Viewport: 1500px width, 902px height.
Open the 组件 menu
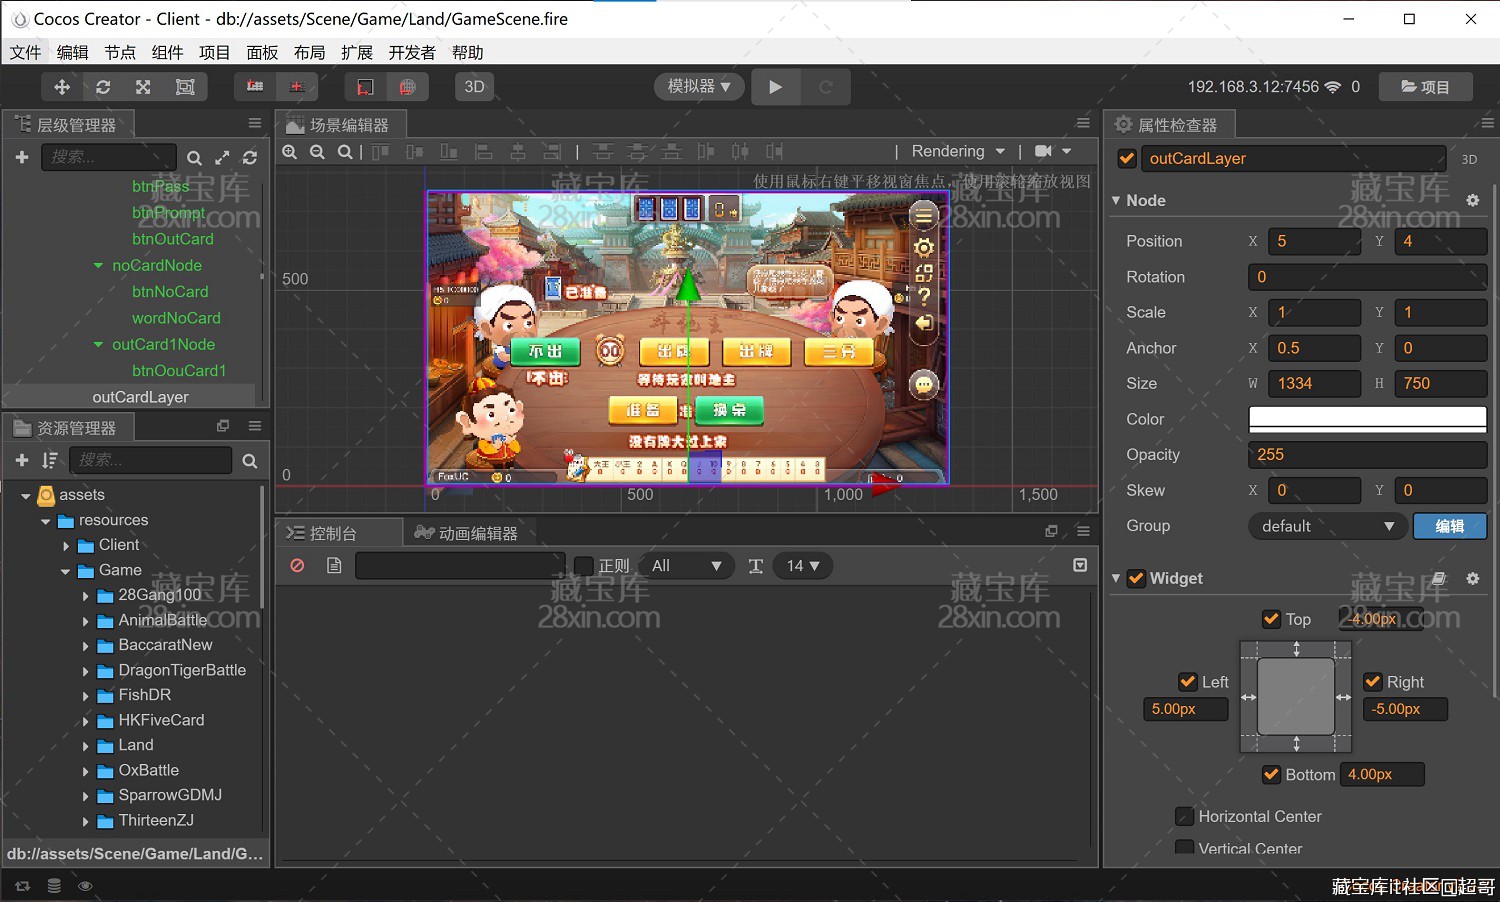click(x=167, y=52)
